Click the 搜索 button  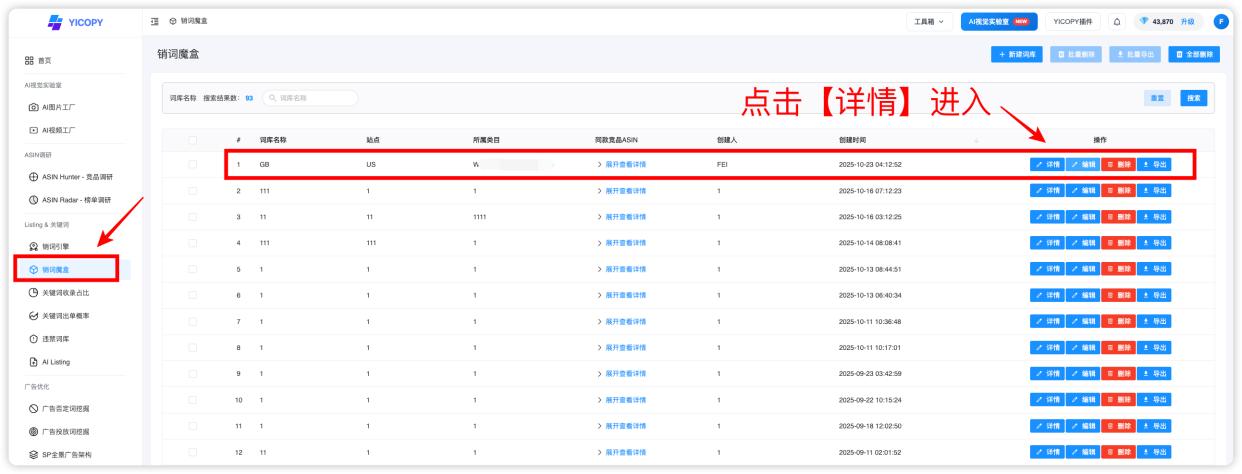point(1193,98)
